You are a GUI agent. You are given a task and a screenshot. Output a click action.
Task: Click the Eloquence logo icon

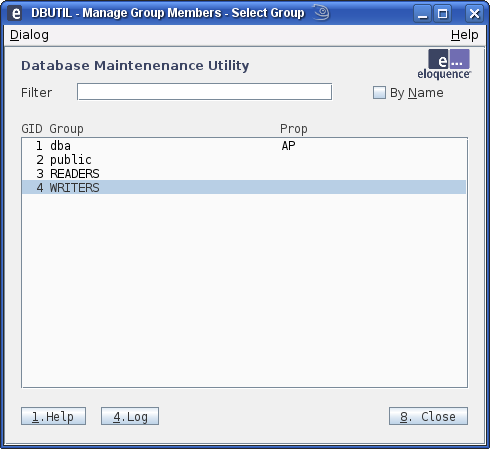[x=444, y=64]
